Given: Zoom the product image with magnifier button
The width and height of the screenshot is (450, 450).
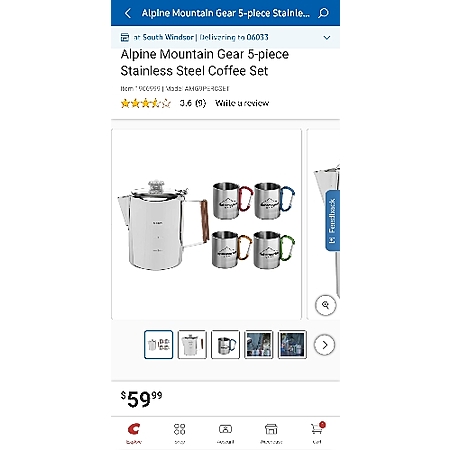Looking at the screenshot, I should pos(325,305).
